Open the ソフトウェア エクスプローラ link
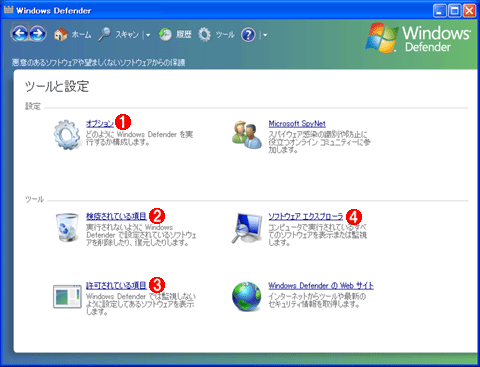The image size is (480, 367). (x=306, y=217)
